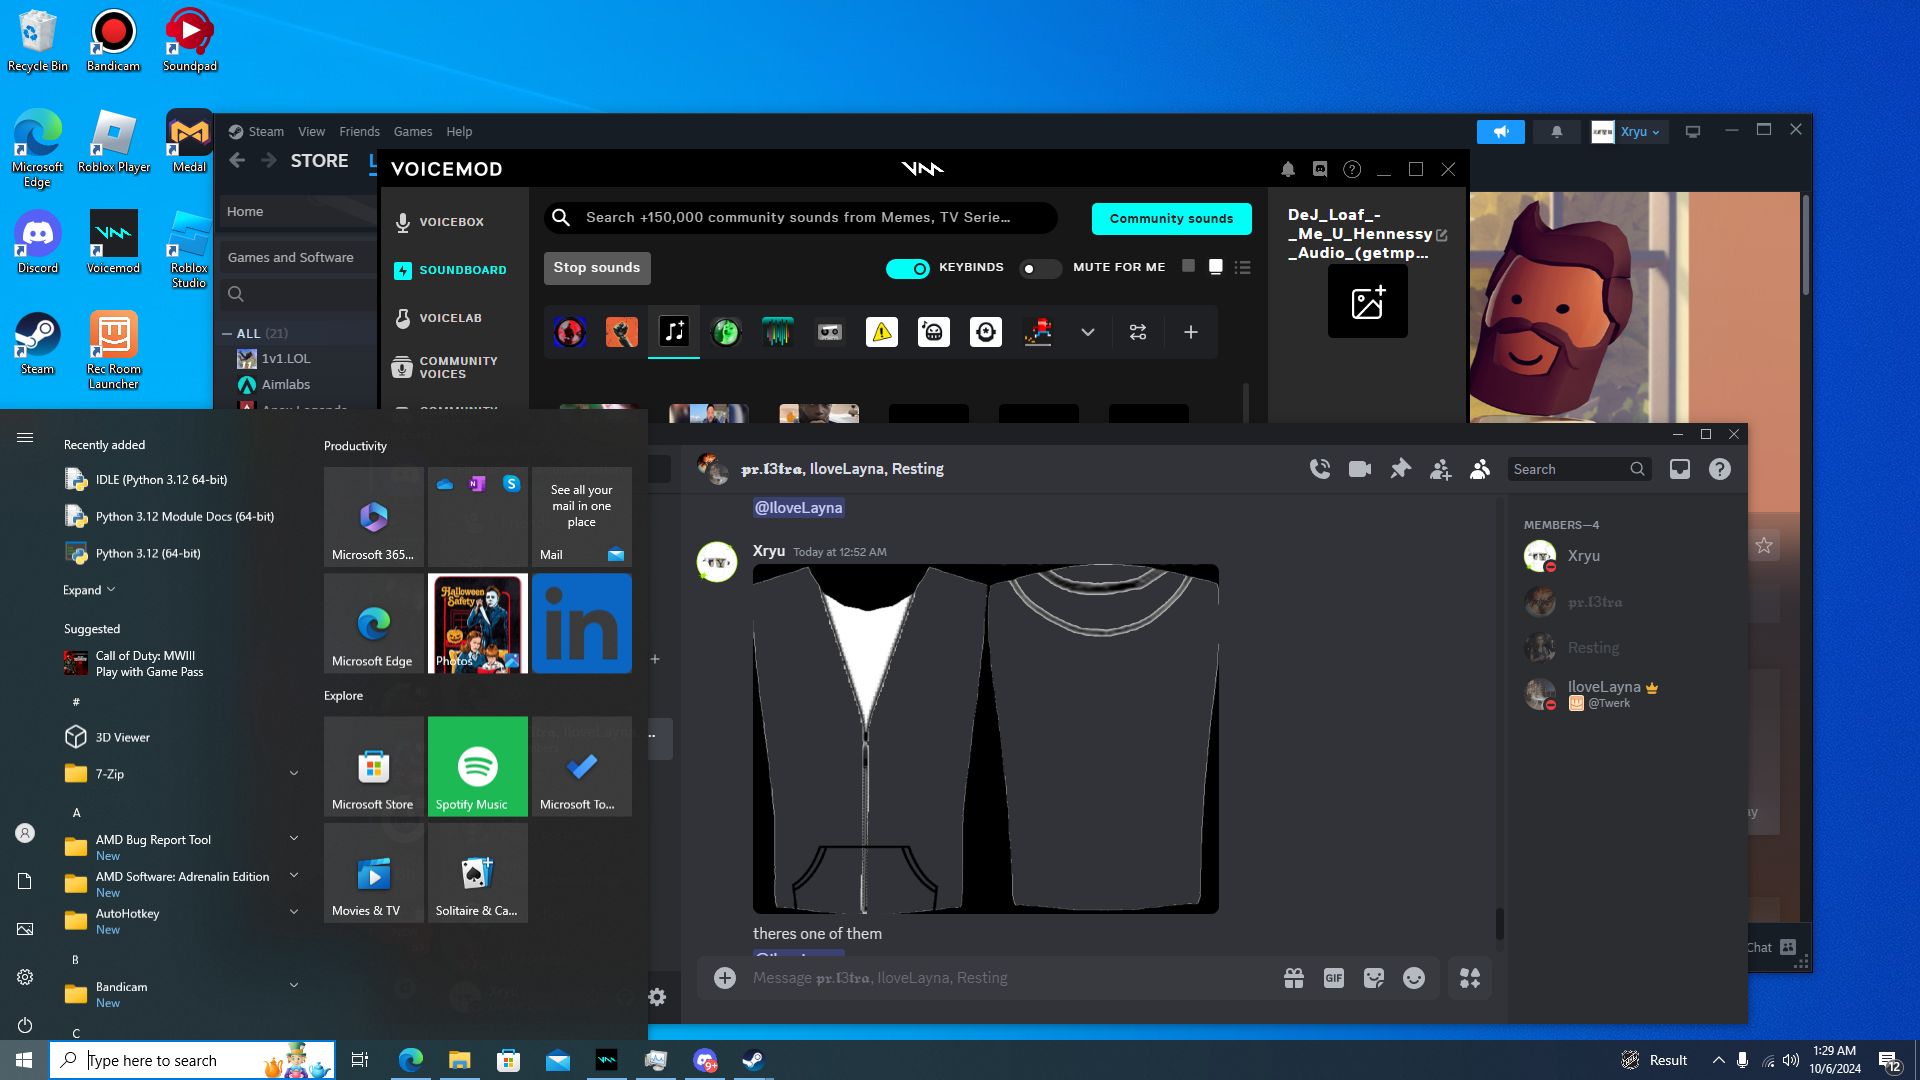Open Discord inbox icon

pos(1680,469)
